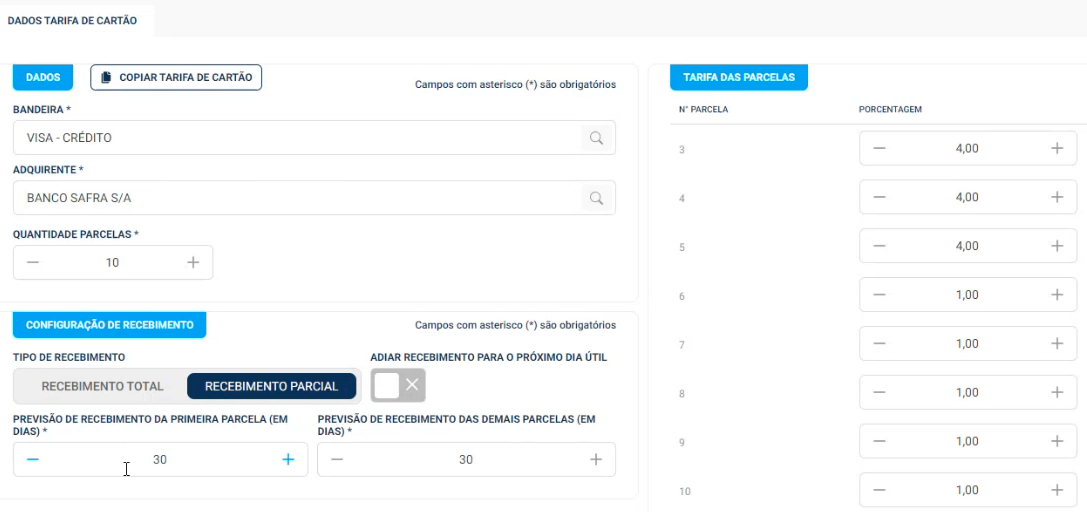
Task: Increase Quantidade Parcelas with plus icon
Action: coord(193,263)
